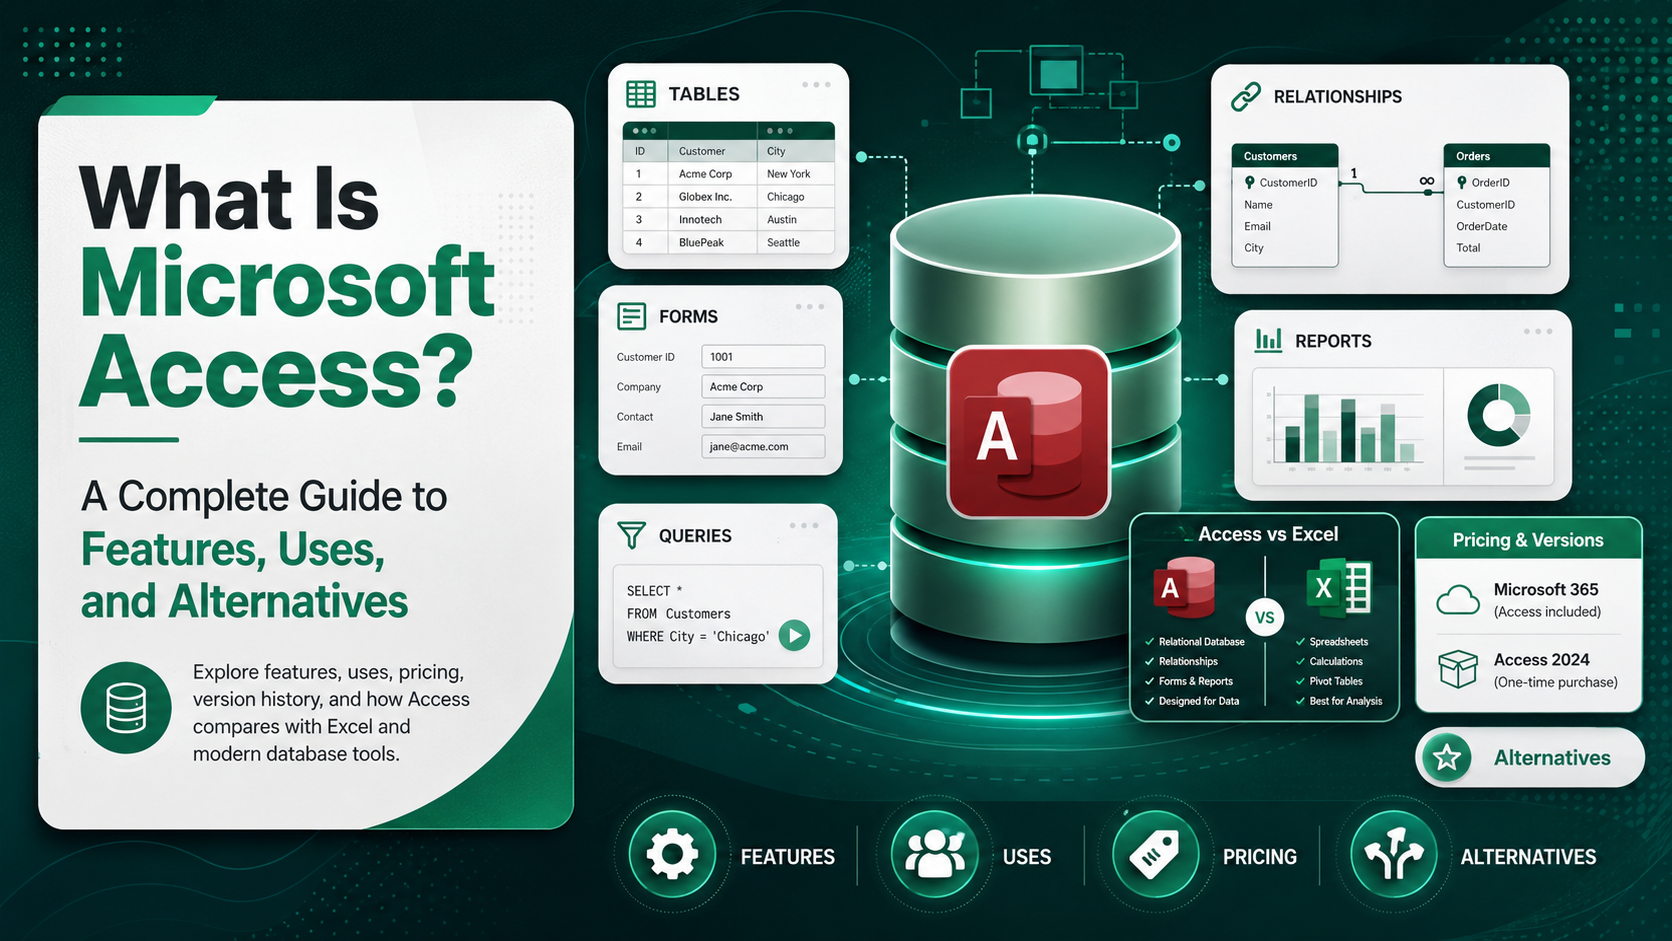Click the Globex Inc. table cell

tap(711, 197)
